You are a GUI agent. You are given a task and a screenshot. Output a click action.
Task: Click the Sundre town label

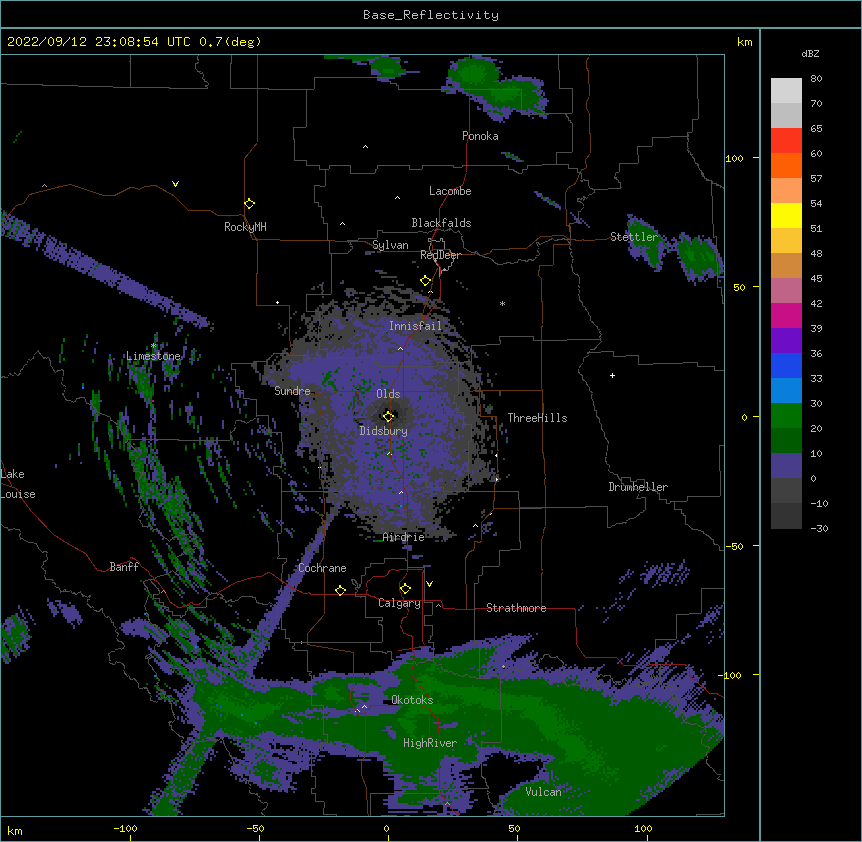[x=292, y=391]
